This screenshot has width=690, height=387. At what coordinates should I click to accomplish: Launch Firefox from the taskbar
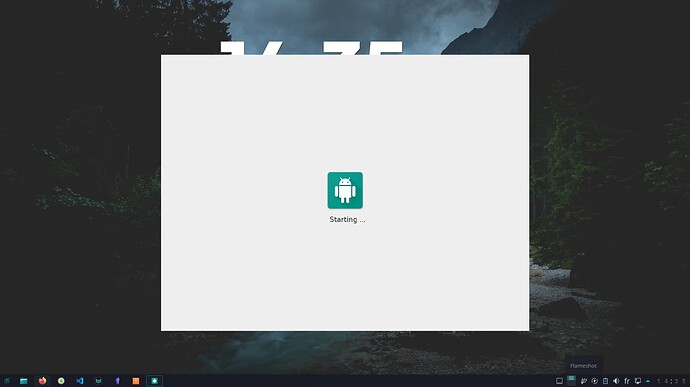[x=42, y=381]
